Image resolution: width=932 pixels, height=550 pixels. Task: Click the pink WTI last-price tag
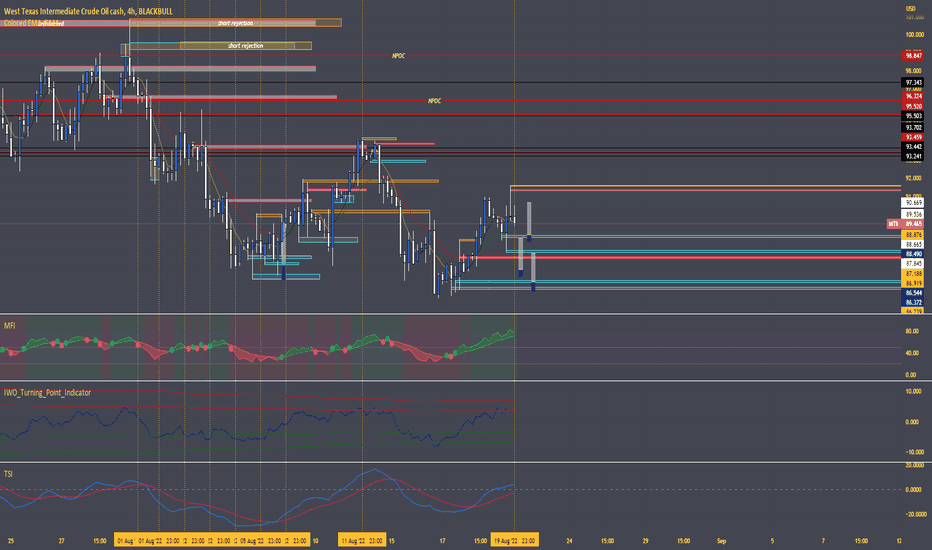pyautogui.click(x=893, y=224)
